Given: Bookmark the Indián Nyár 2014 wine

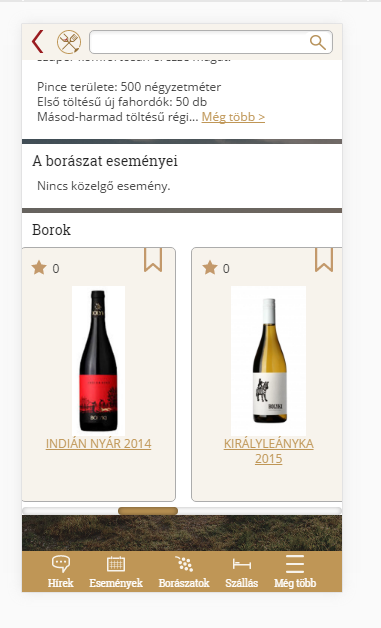Looking at the screenshot, I should [153, 260].
